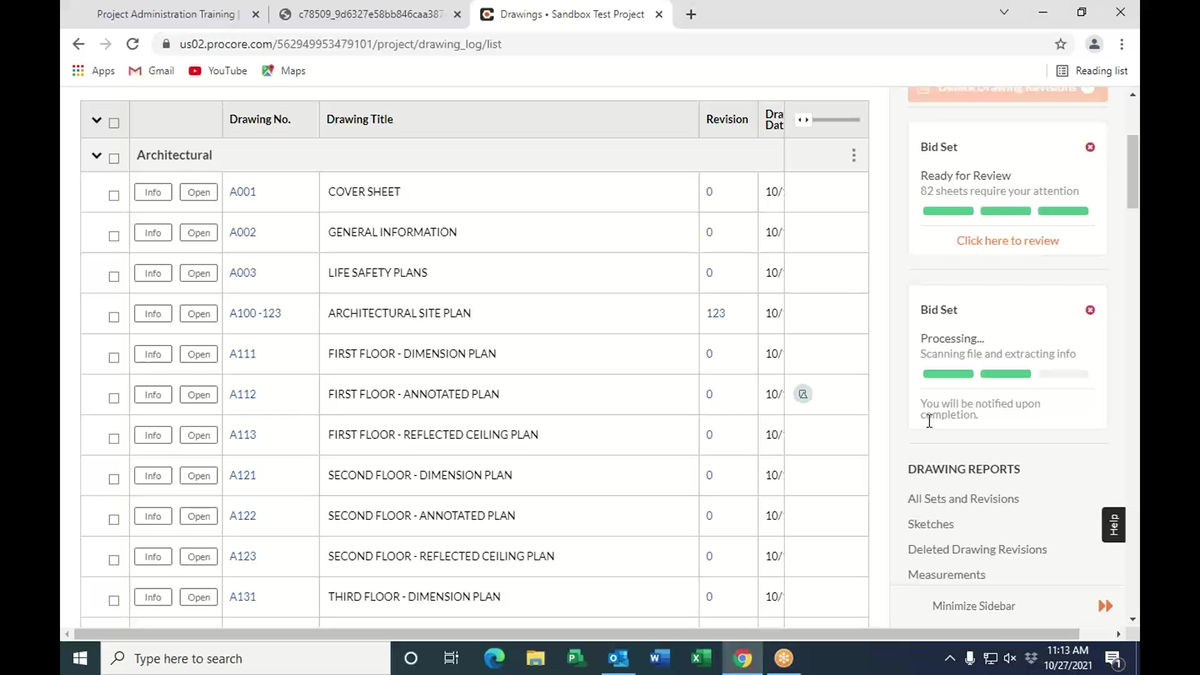Open the Sketches report link
The image size is (1200, 675).
tap(931, 524)
